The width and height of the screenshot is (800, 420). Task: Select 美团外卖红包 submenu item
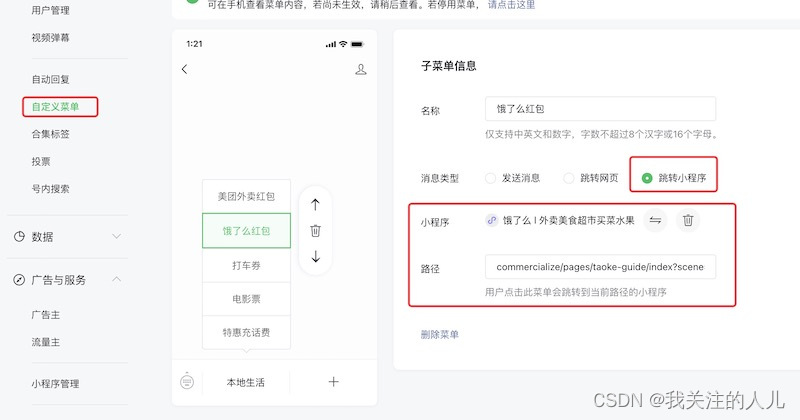point(246,196)
